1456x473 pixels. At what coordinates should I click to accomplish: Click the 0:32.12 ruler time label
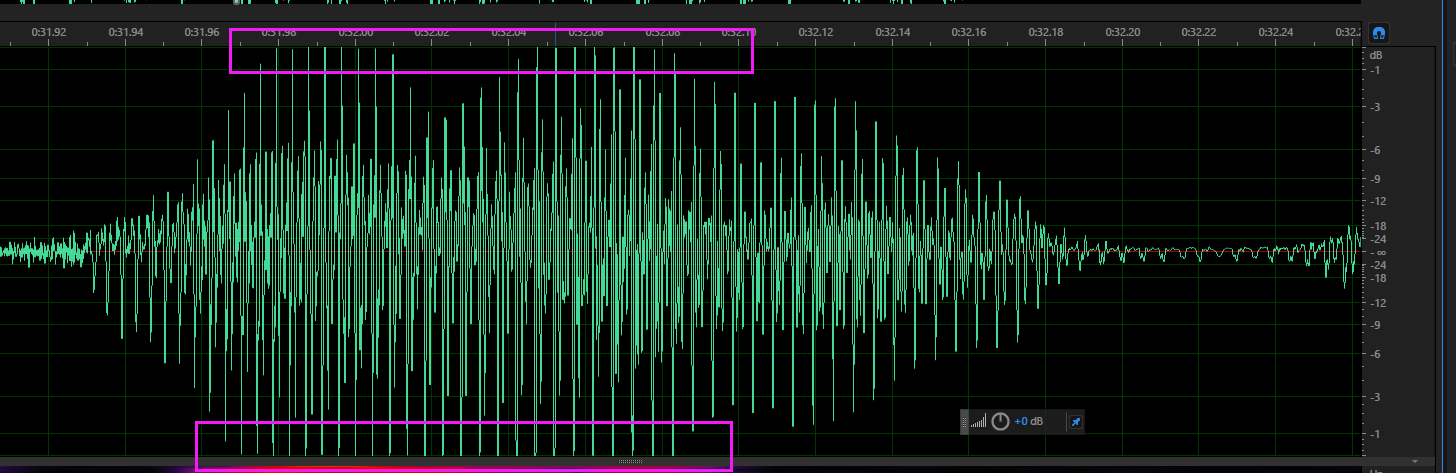click(x=815, y=33)
